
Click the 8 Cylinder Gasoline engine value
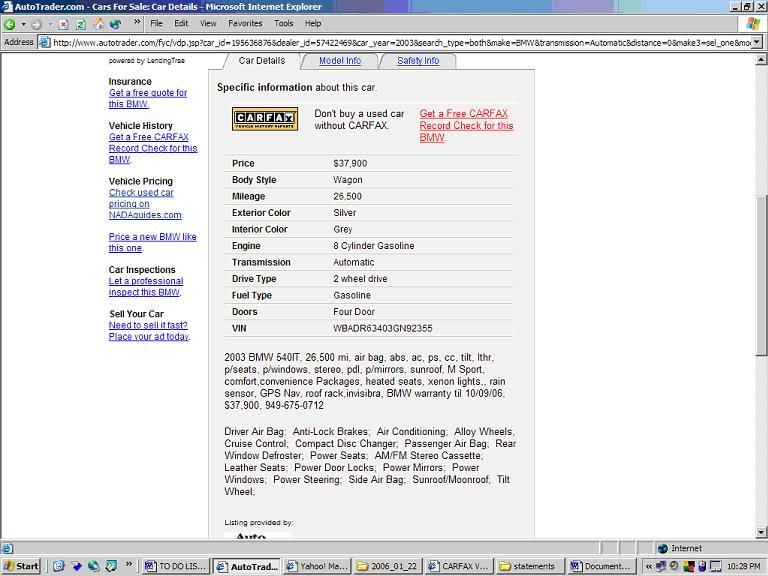click(x=374, y=246)
